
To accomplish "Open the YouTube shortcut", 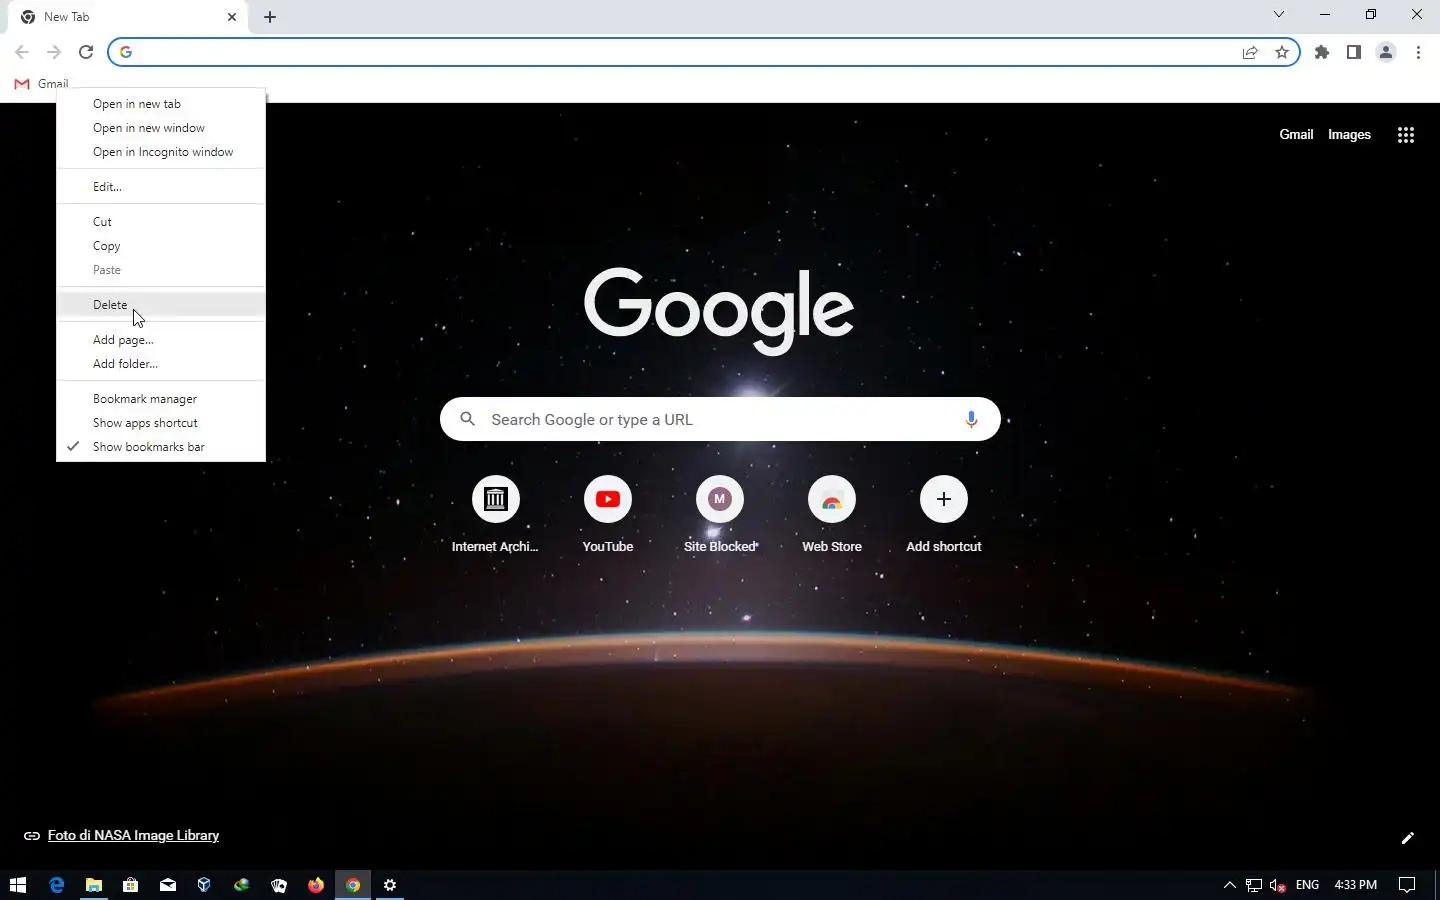I will [607, 514].
